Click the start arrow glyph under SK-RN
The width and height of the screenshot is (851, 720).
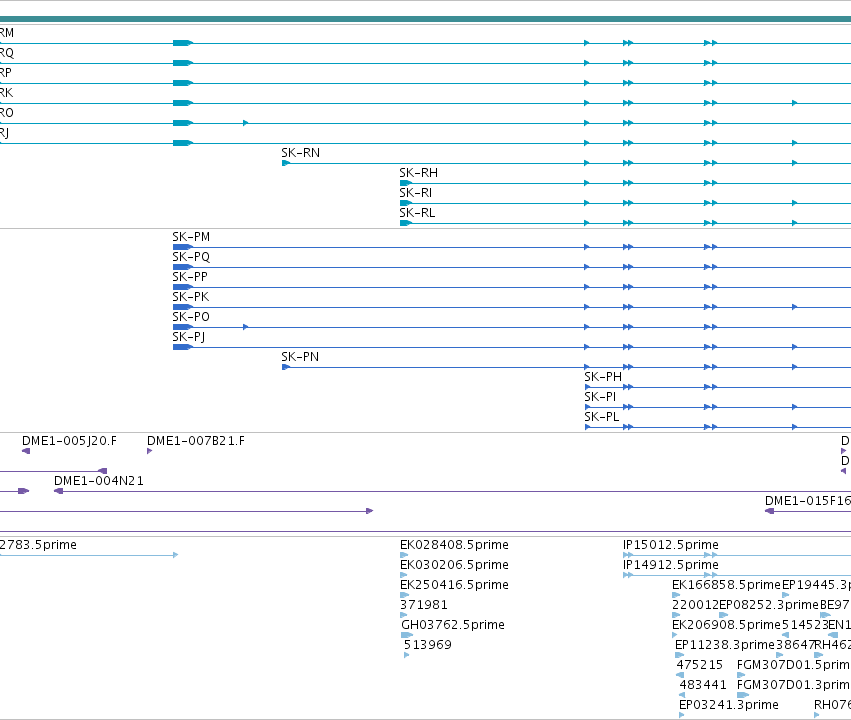286,163
